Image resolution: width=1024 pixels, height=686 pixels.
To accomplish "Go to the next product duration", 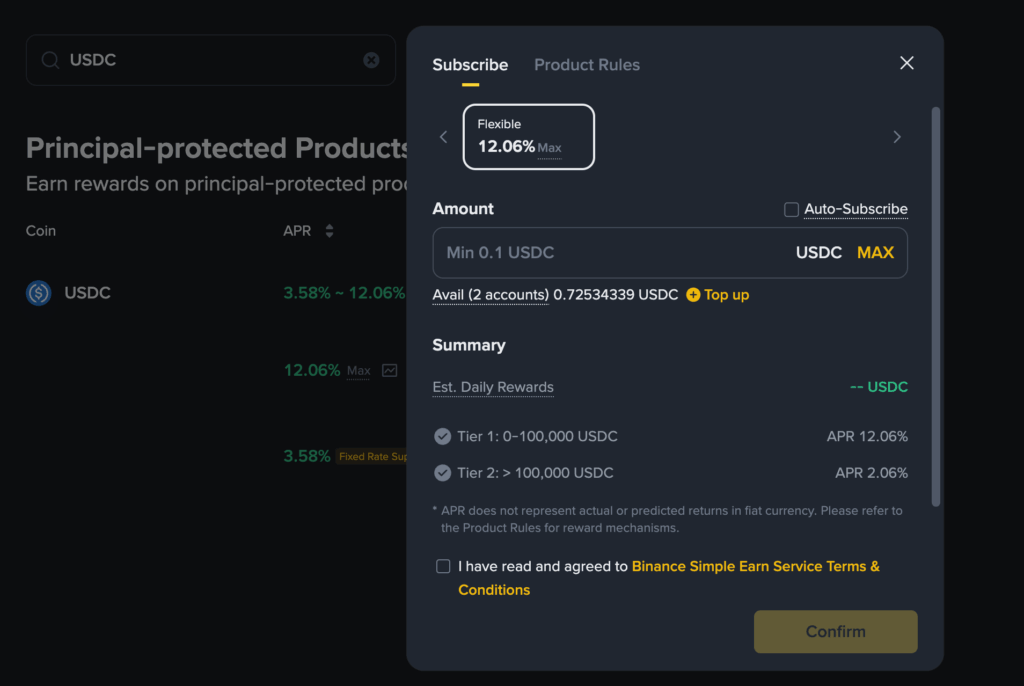I will (x=896, y=137).
